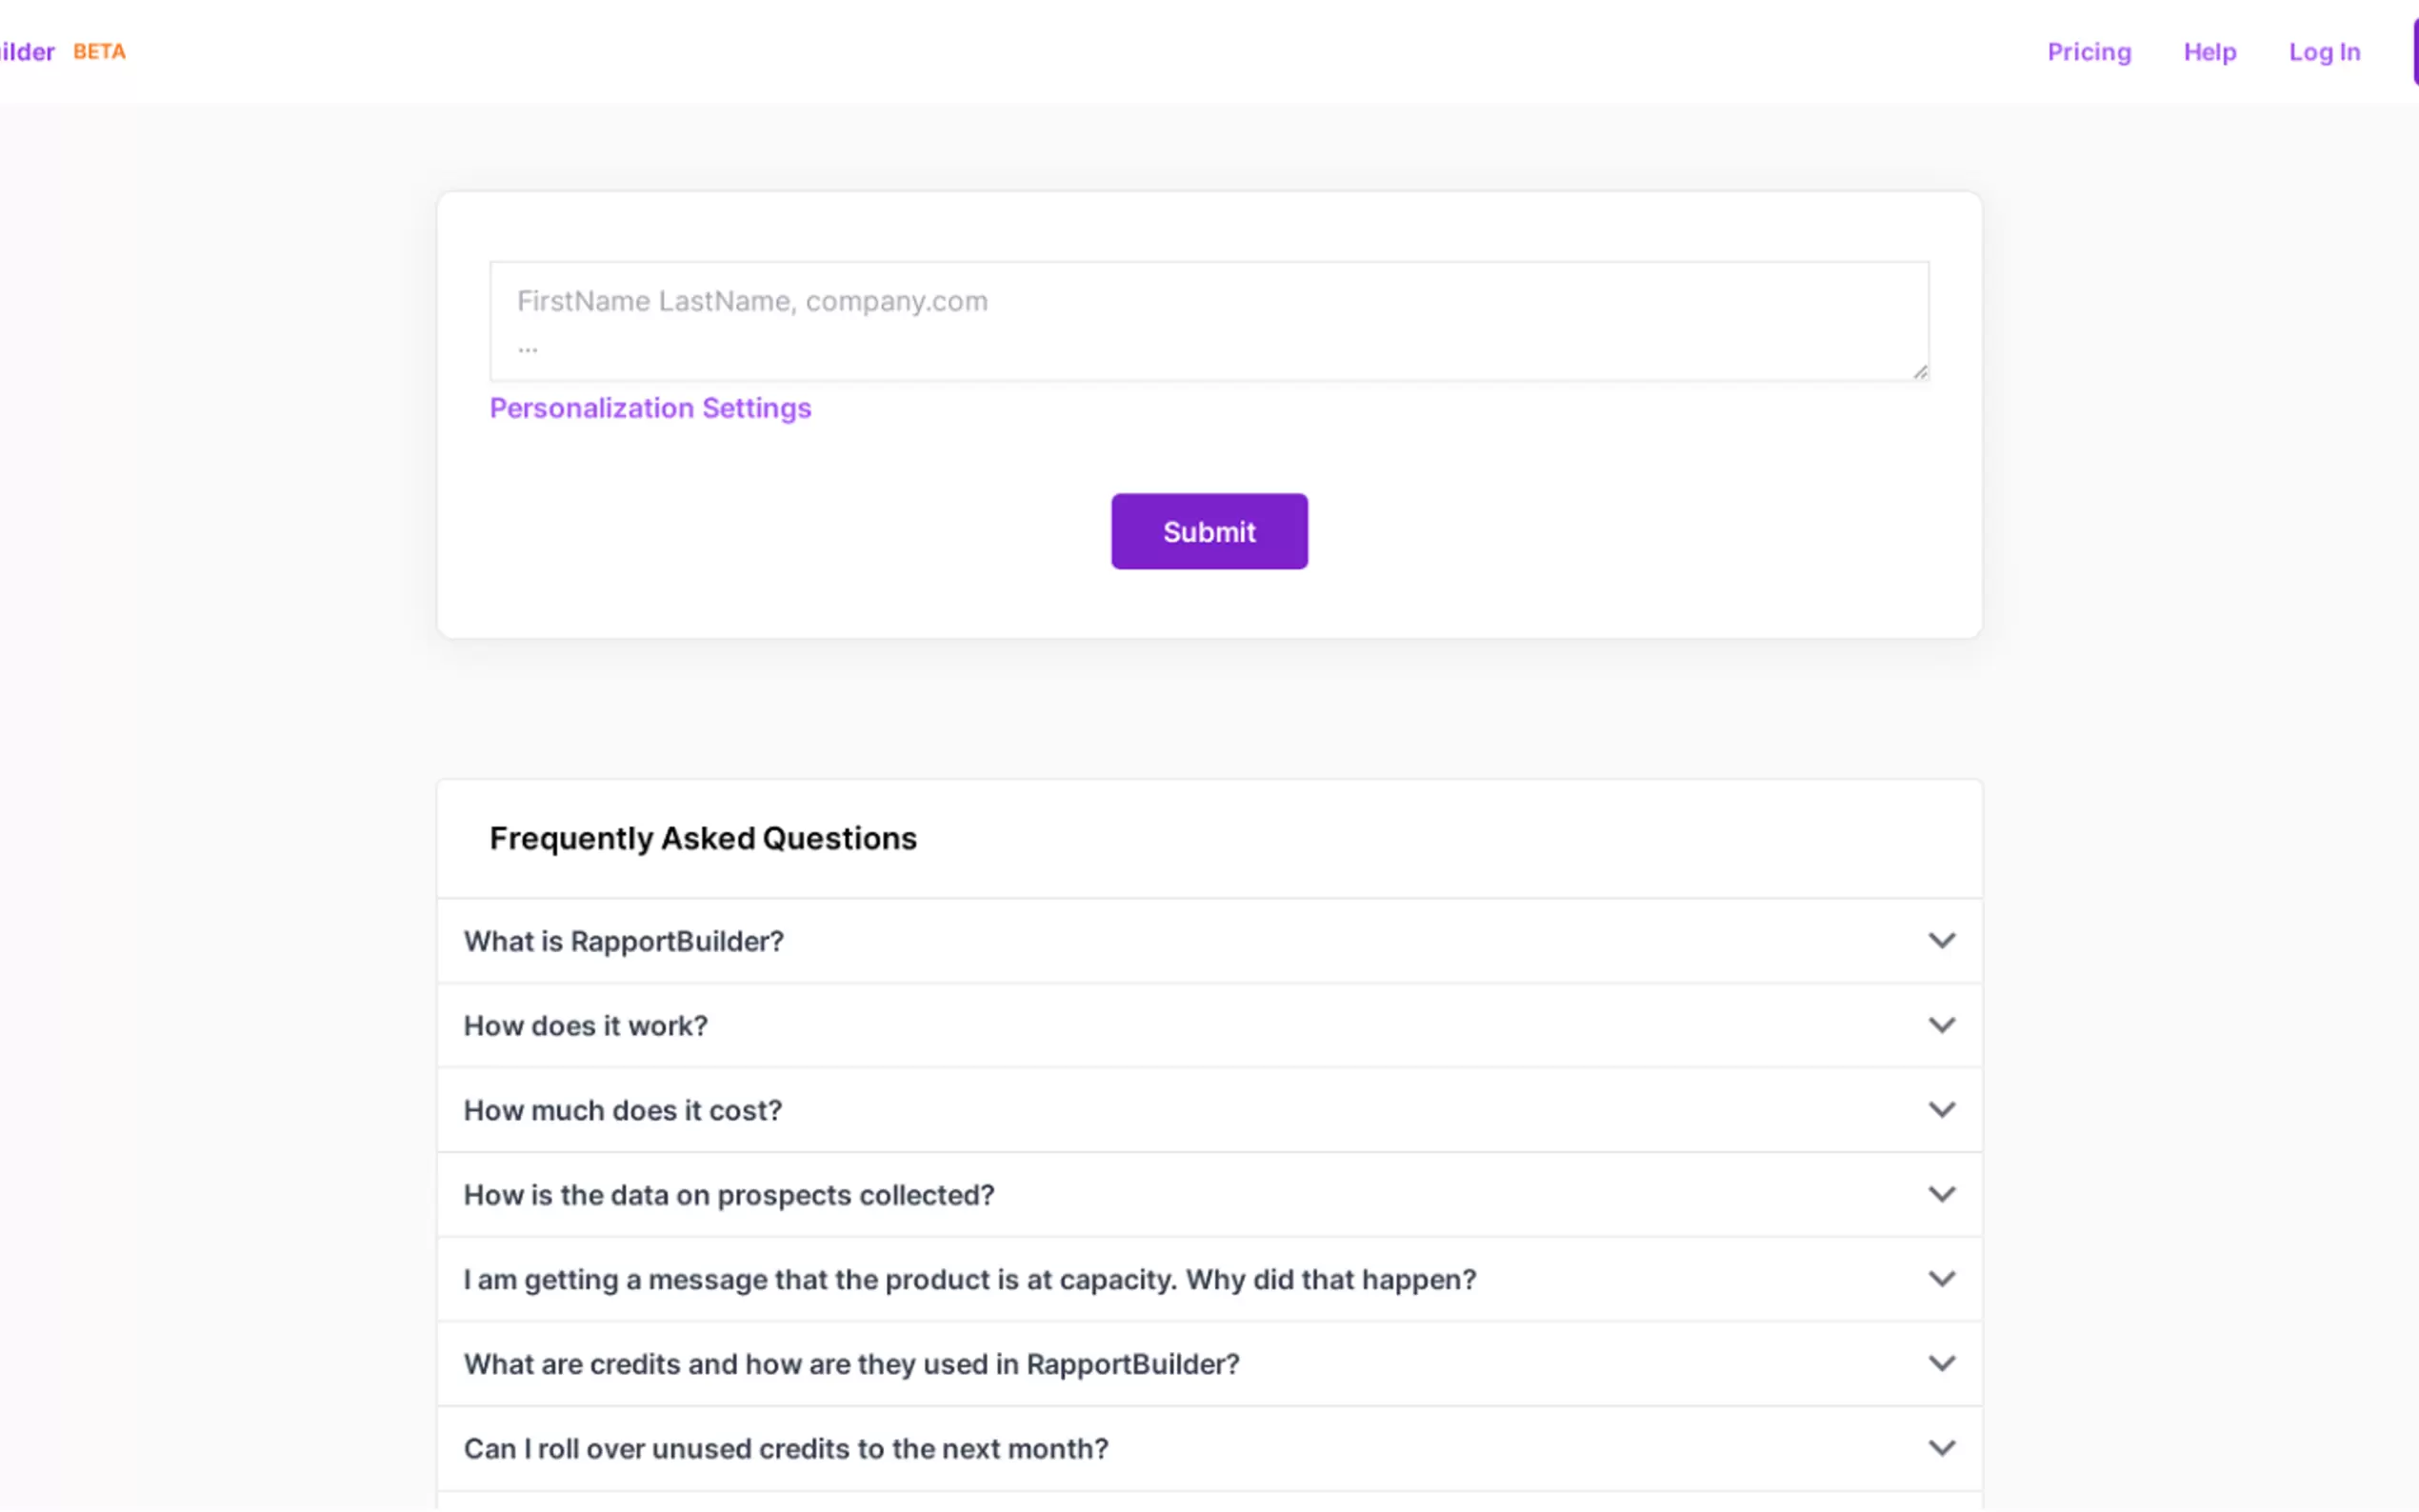Click the chevron beside 'How much does it cost?'
This screenshot has width=2419, height=1512.
tap(1941, 1110)
